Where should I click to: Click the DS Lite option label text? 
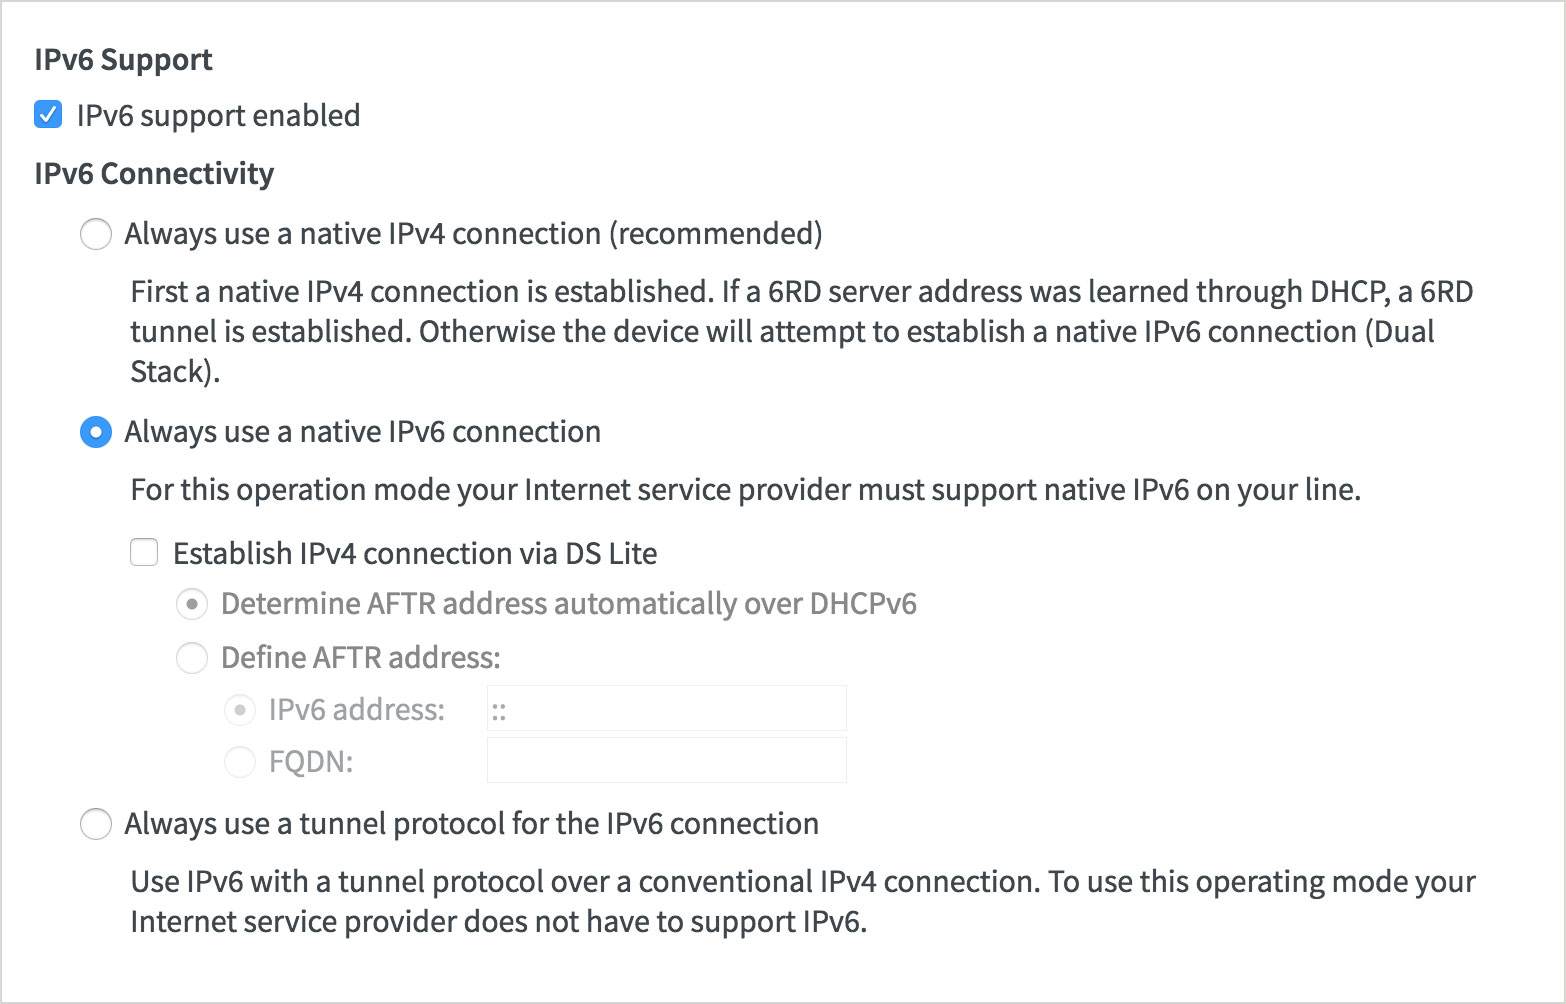415,552
